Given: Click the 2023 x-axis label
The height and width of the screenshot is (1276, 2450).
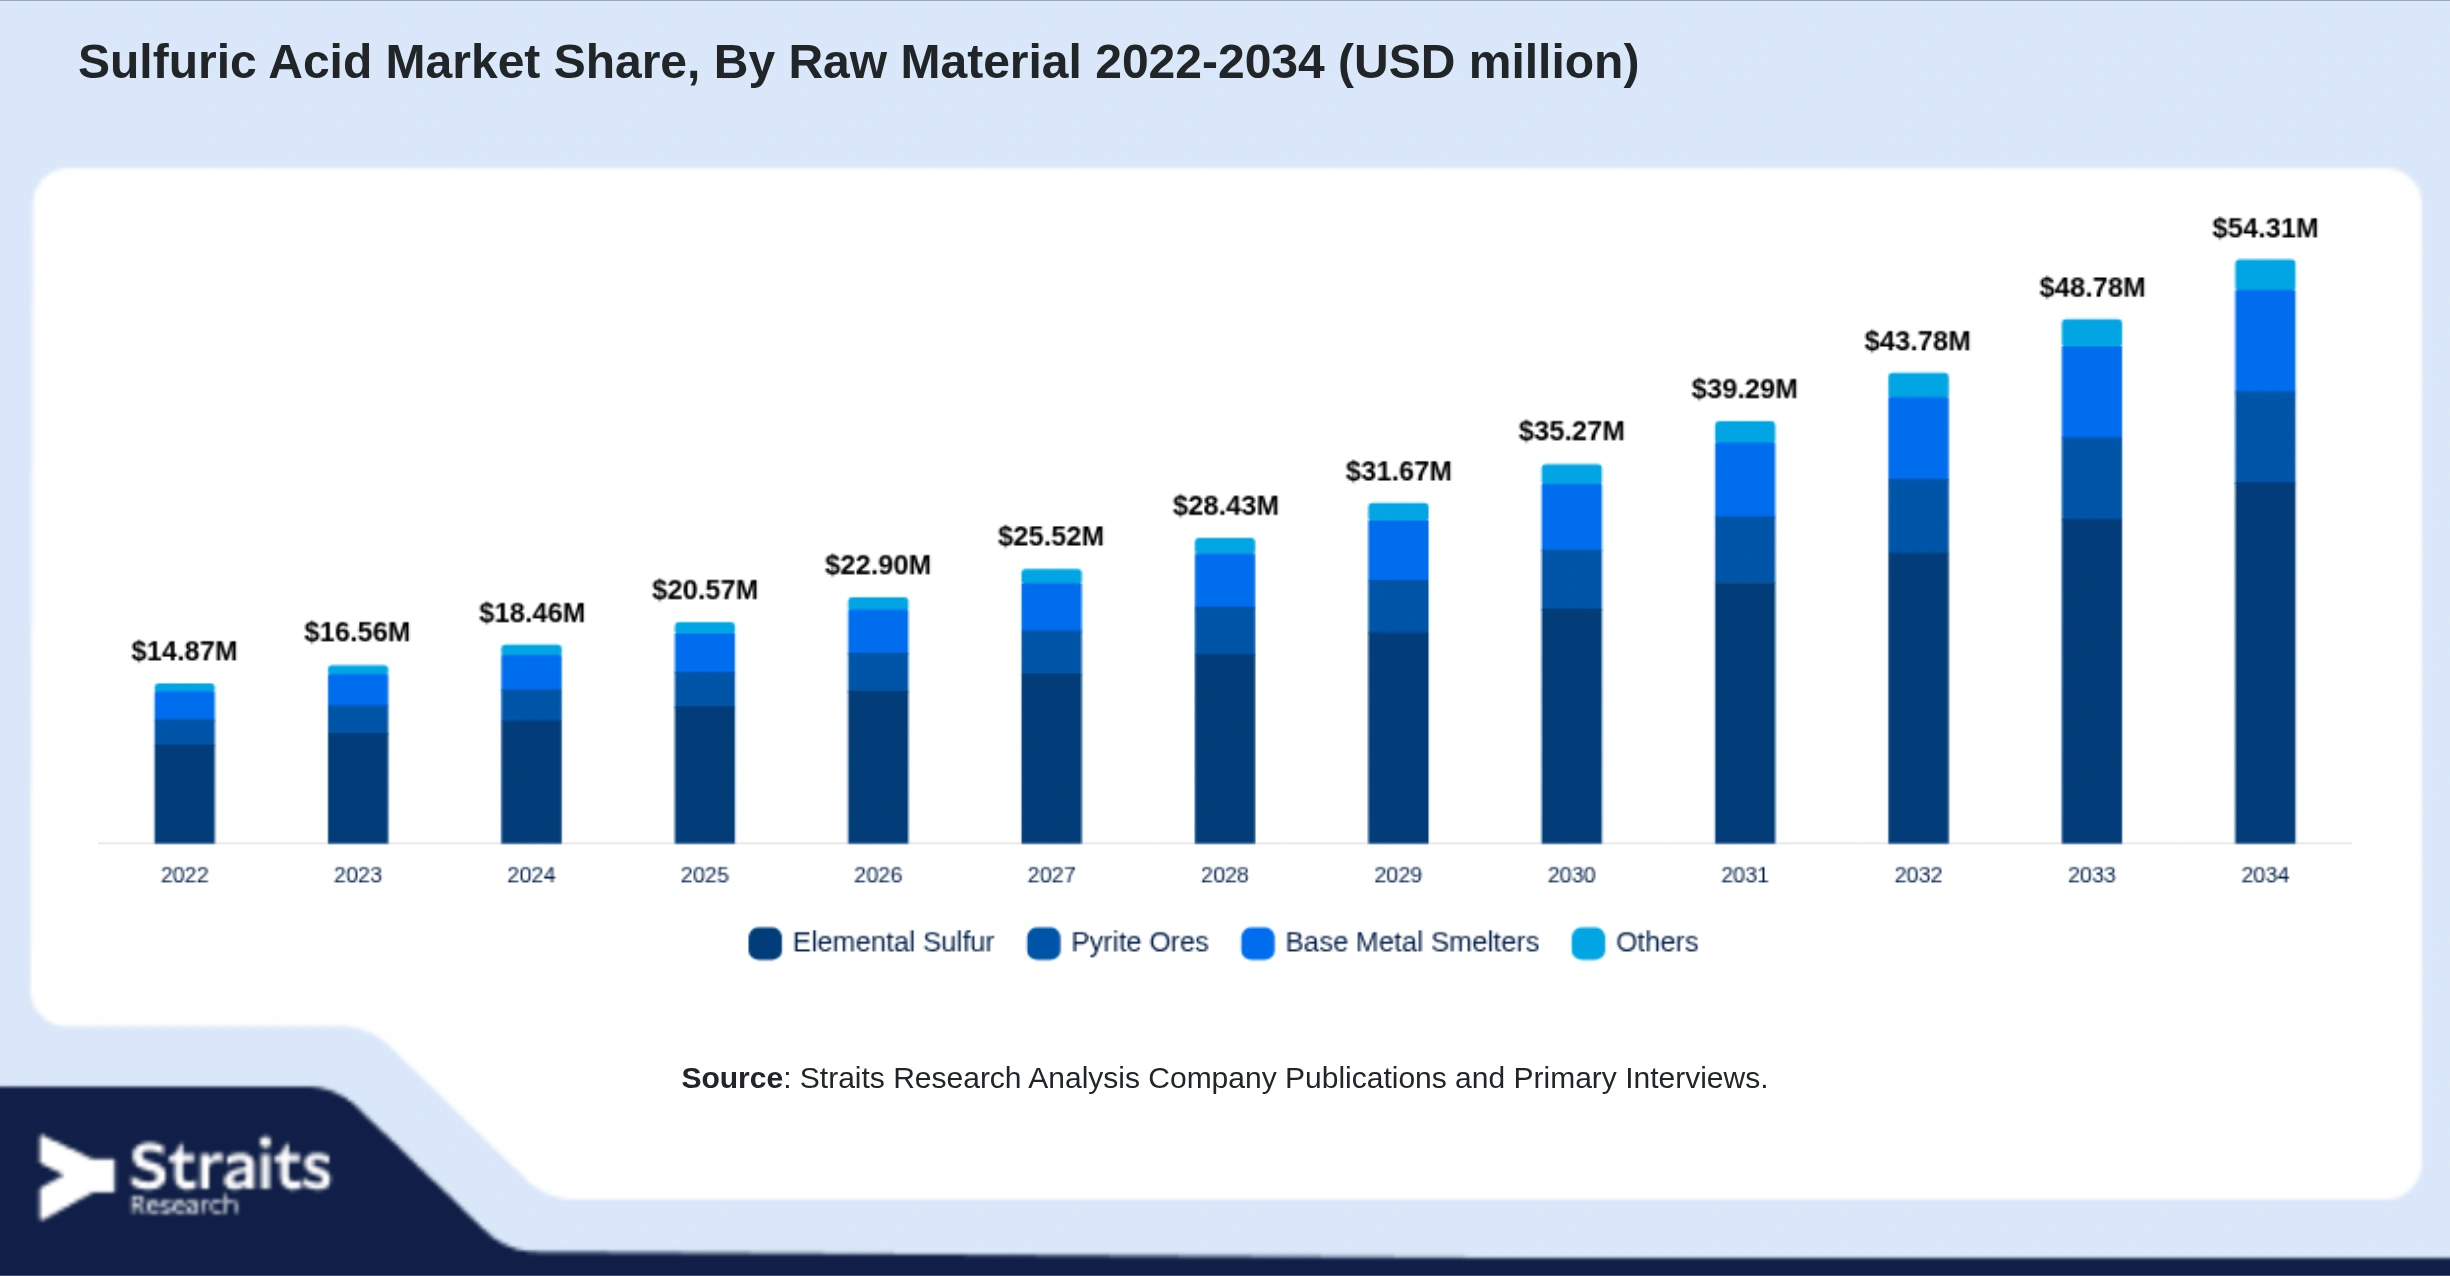Looking at the screenshot, I should pos(358,875).
